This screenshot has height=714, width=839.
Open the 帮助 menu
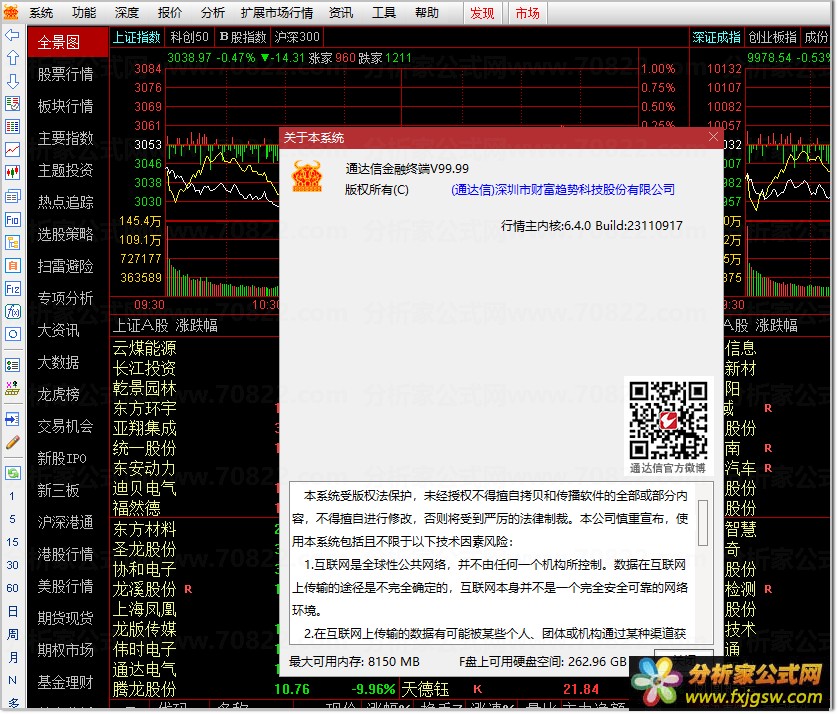coord(426,12)
